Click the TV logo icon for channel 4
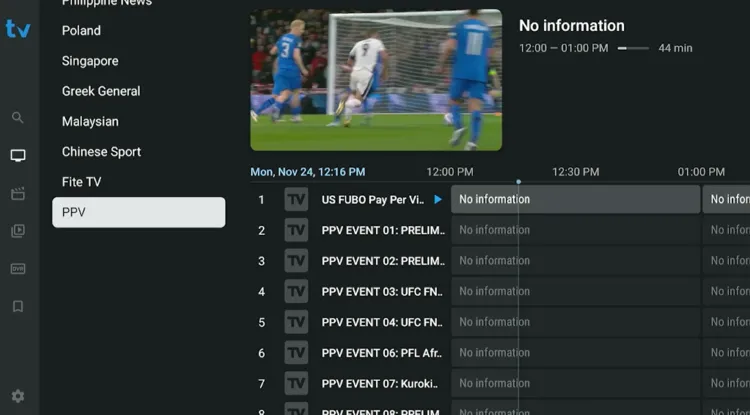Screen dimensions: 750x415 coord(296,291)
